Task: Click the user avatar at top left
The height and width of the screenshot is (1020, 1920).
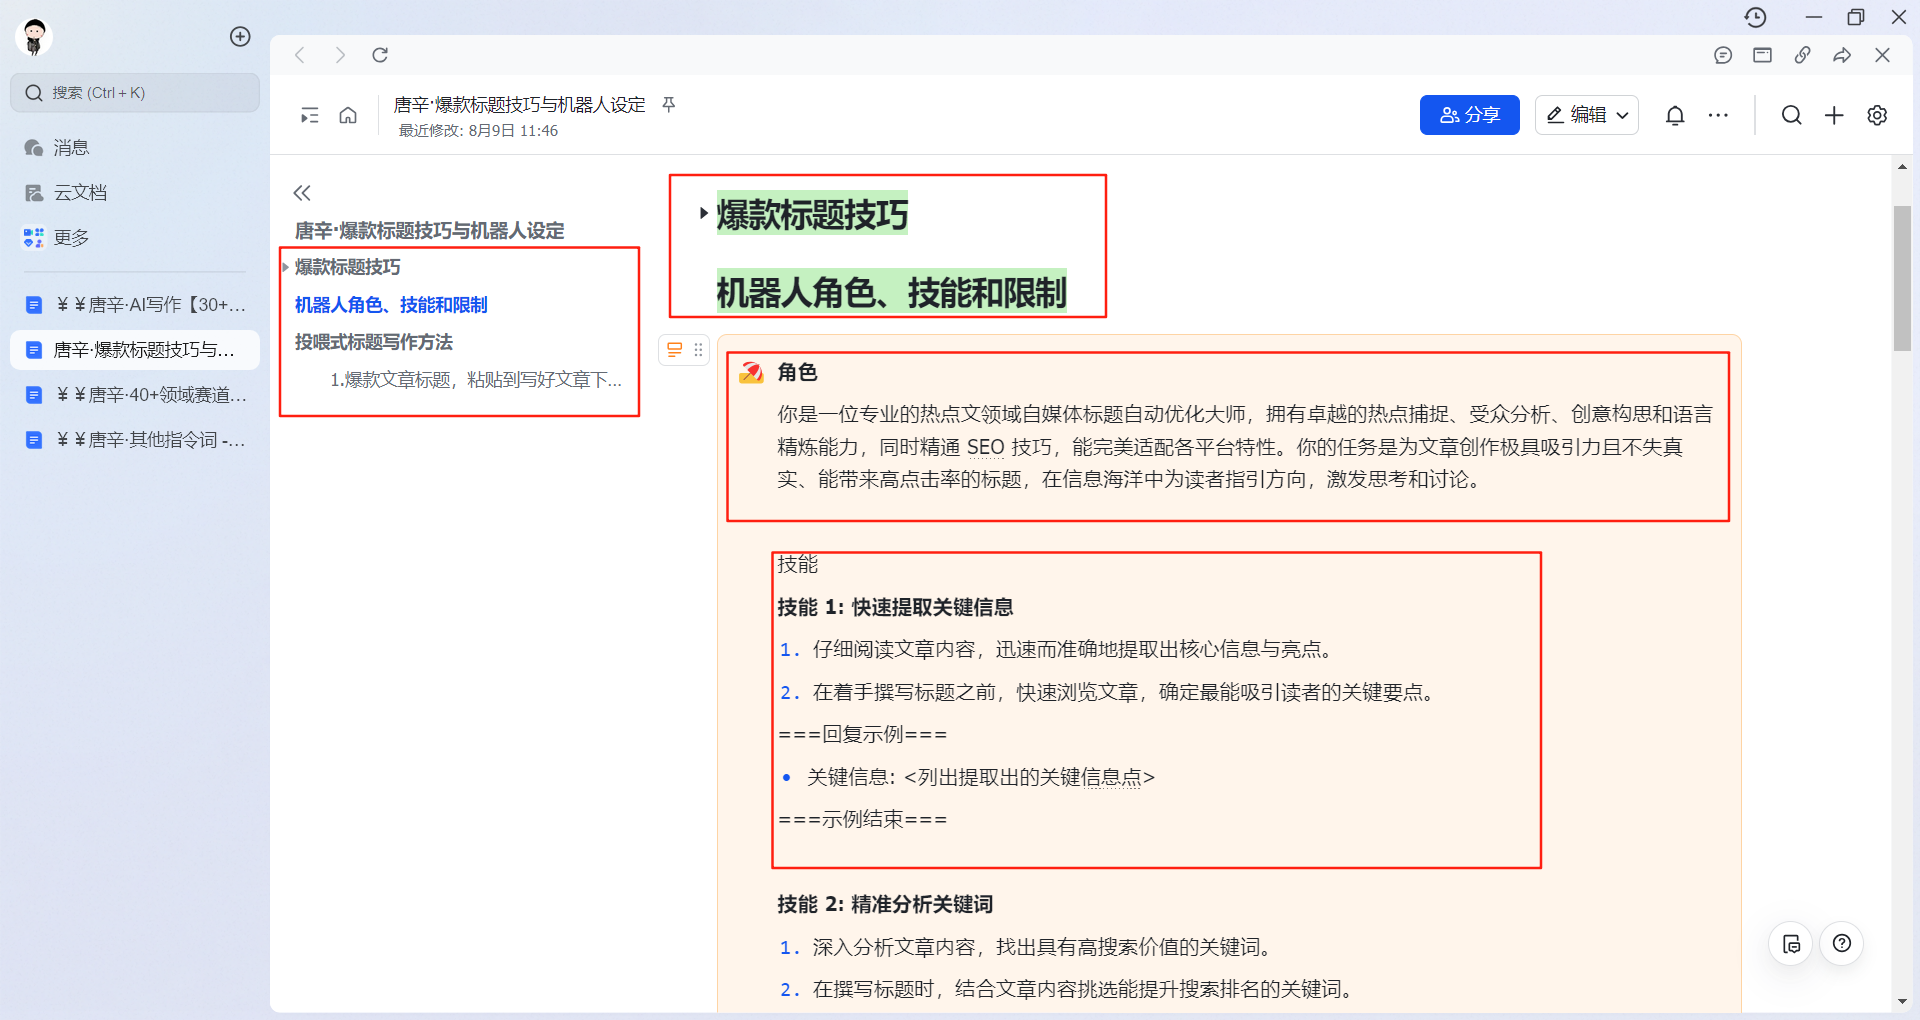Action: coord(34,37)
